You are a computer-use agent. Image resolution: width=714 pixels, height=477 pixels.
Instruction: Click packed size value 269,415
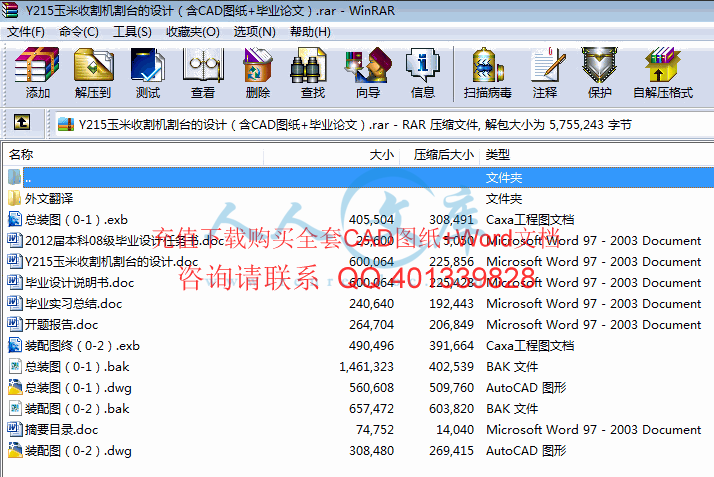click(x=451, y=450)
